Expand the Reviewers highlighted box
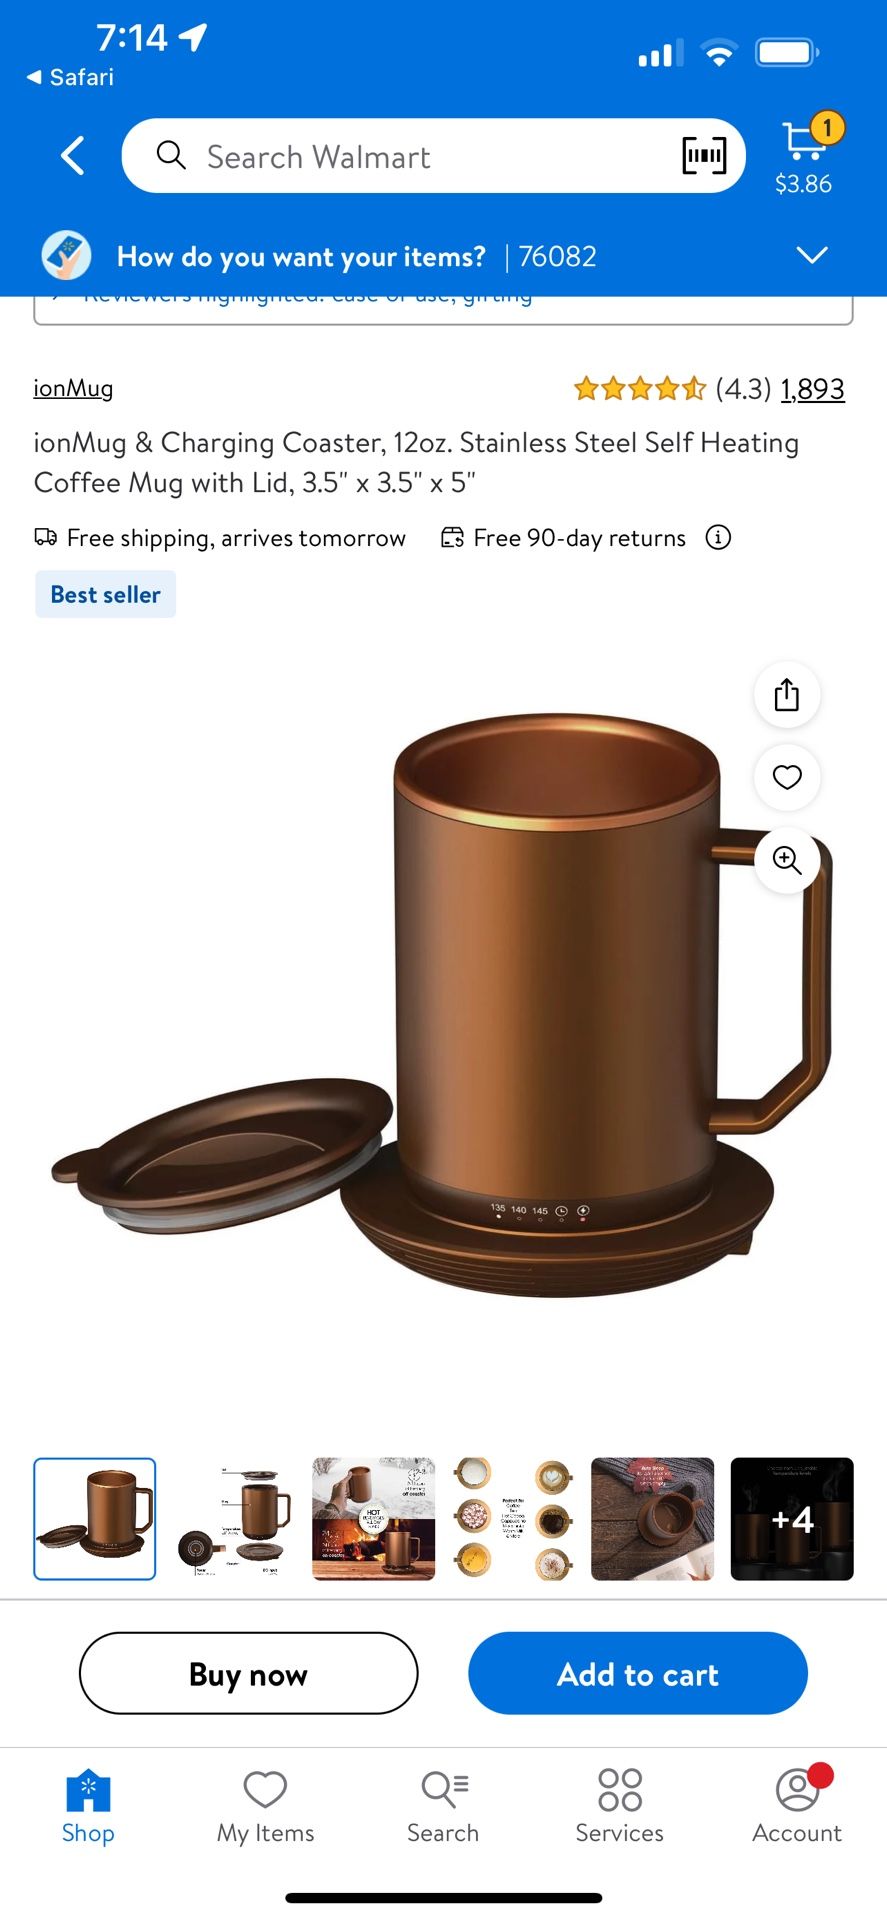 click(443, 308)
